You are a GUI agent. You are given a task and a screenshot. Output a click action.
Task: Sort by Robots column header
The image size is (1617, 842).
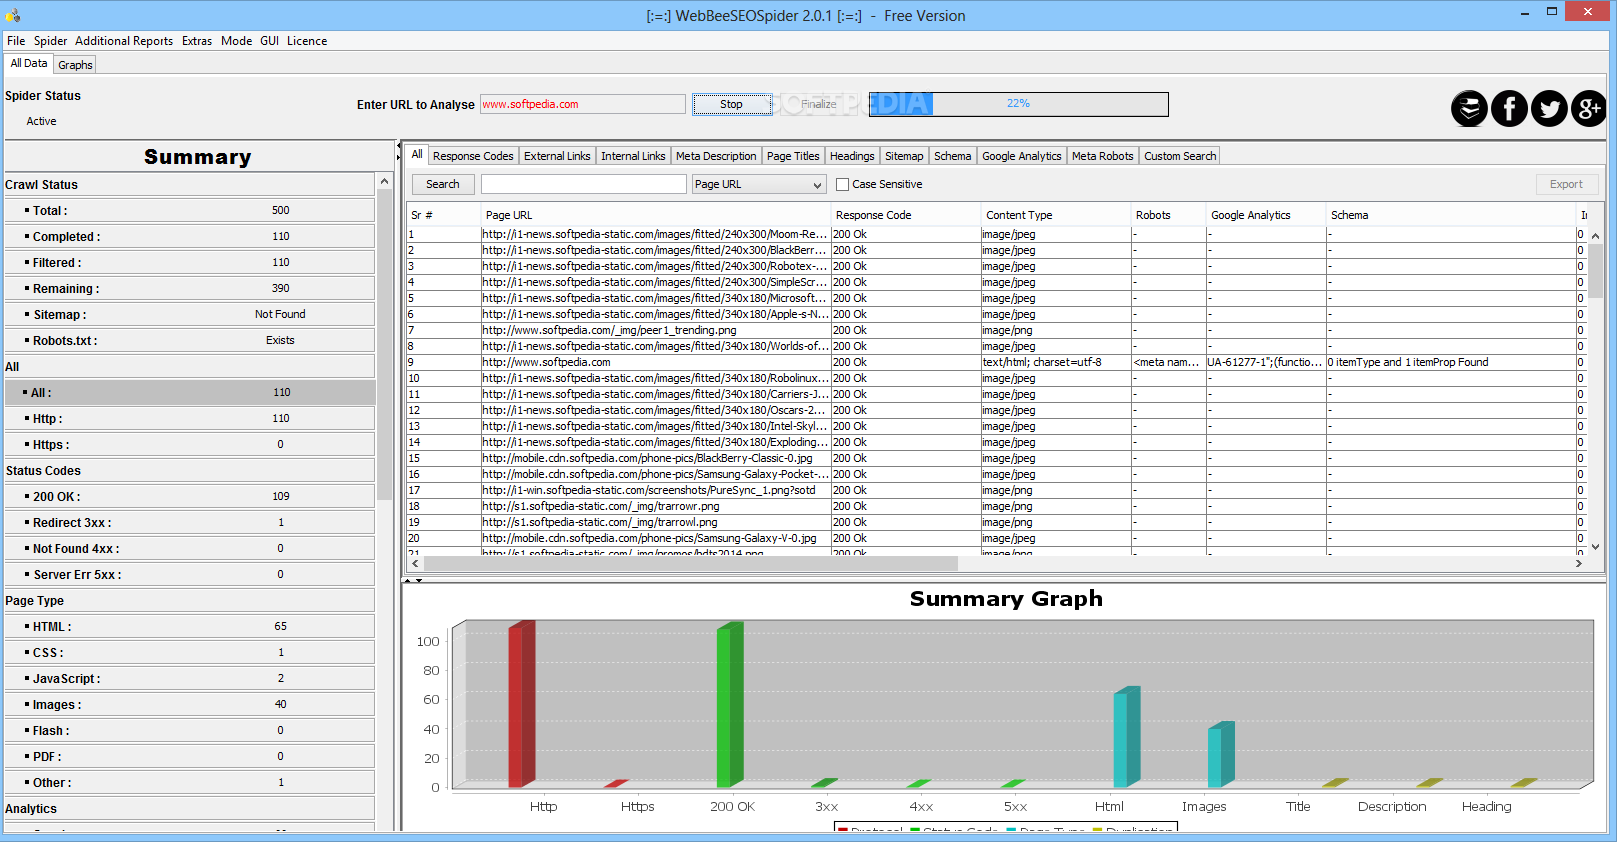click(1169, 215)
